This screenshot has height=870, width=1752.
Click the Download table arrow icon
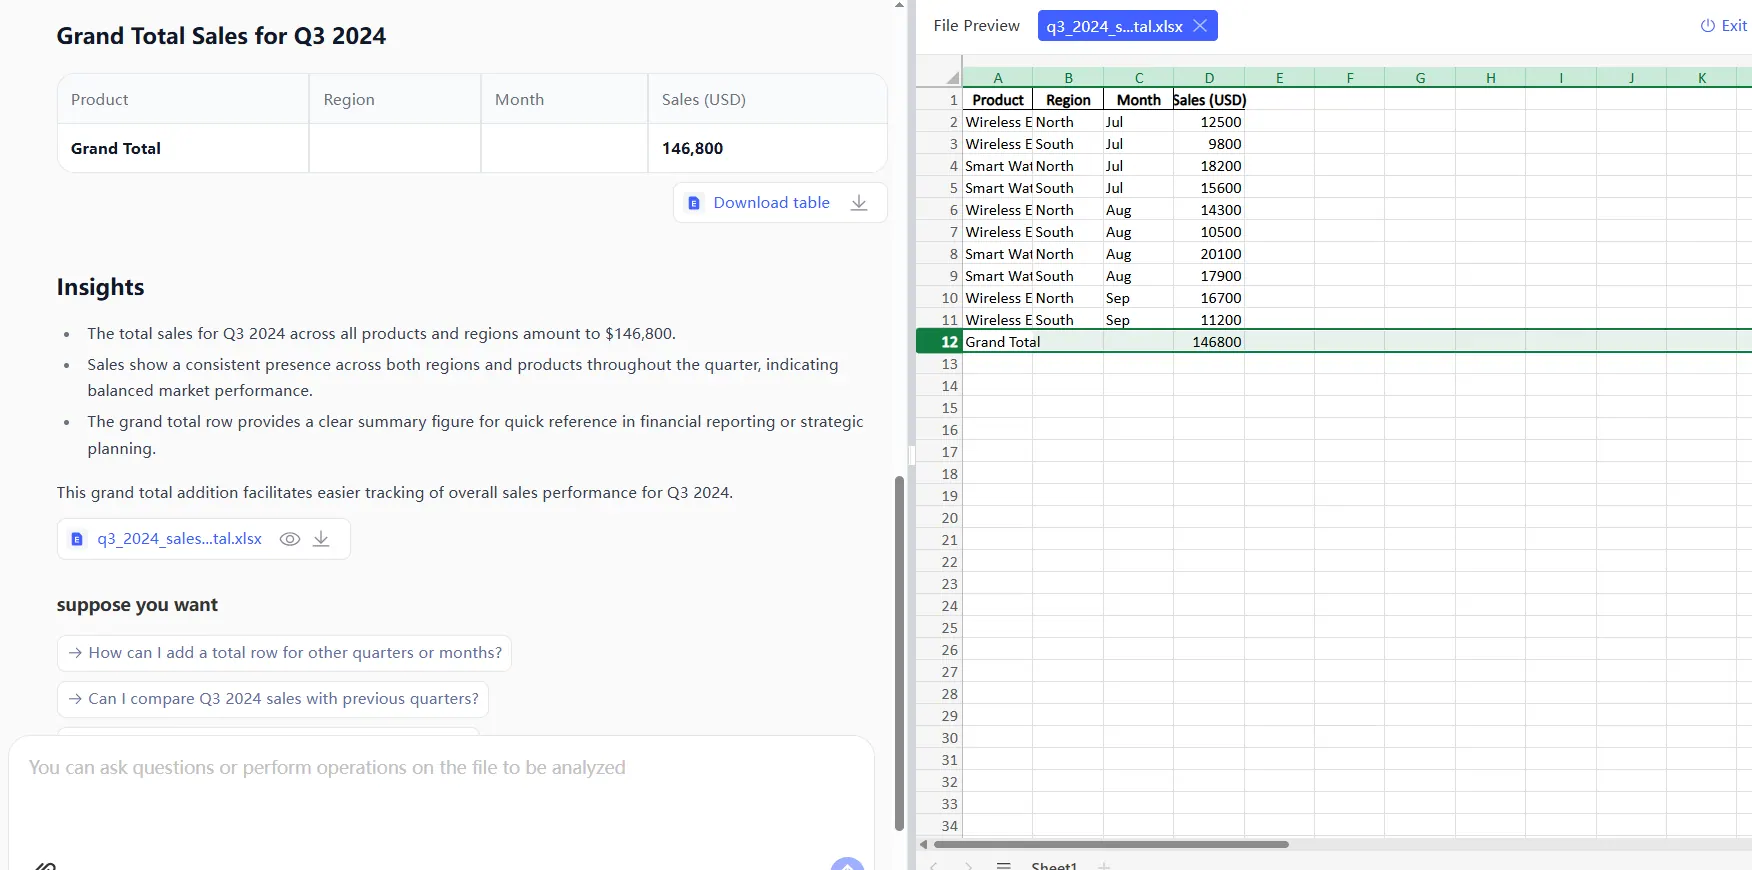click(x=859, y=203)
